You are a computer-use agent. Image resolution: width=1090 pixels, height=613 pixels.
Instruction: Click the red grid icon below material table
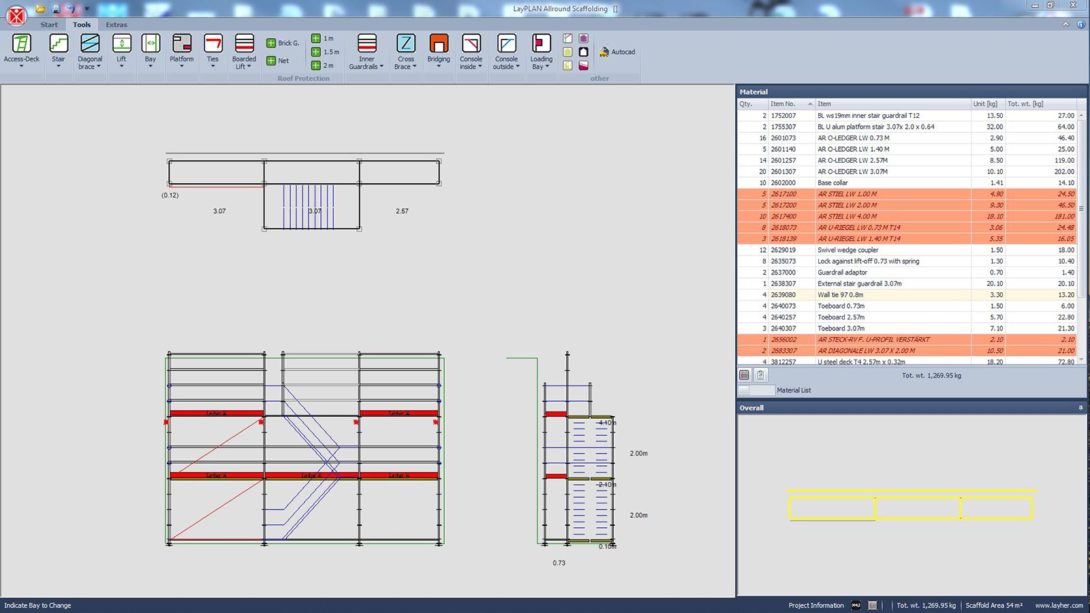744,375
